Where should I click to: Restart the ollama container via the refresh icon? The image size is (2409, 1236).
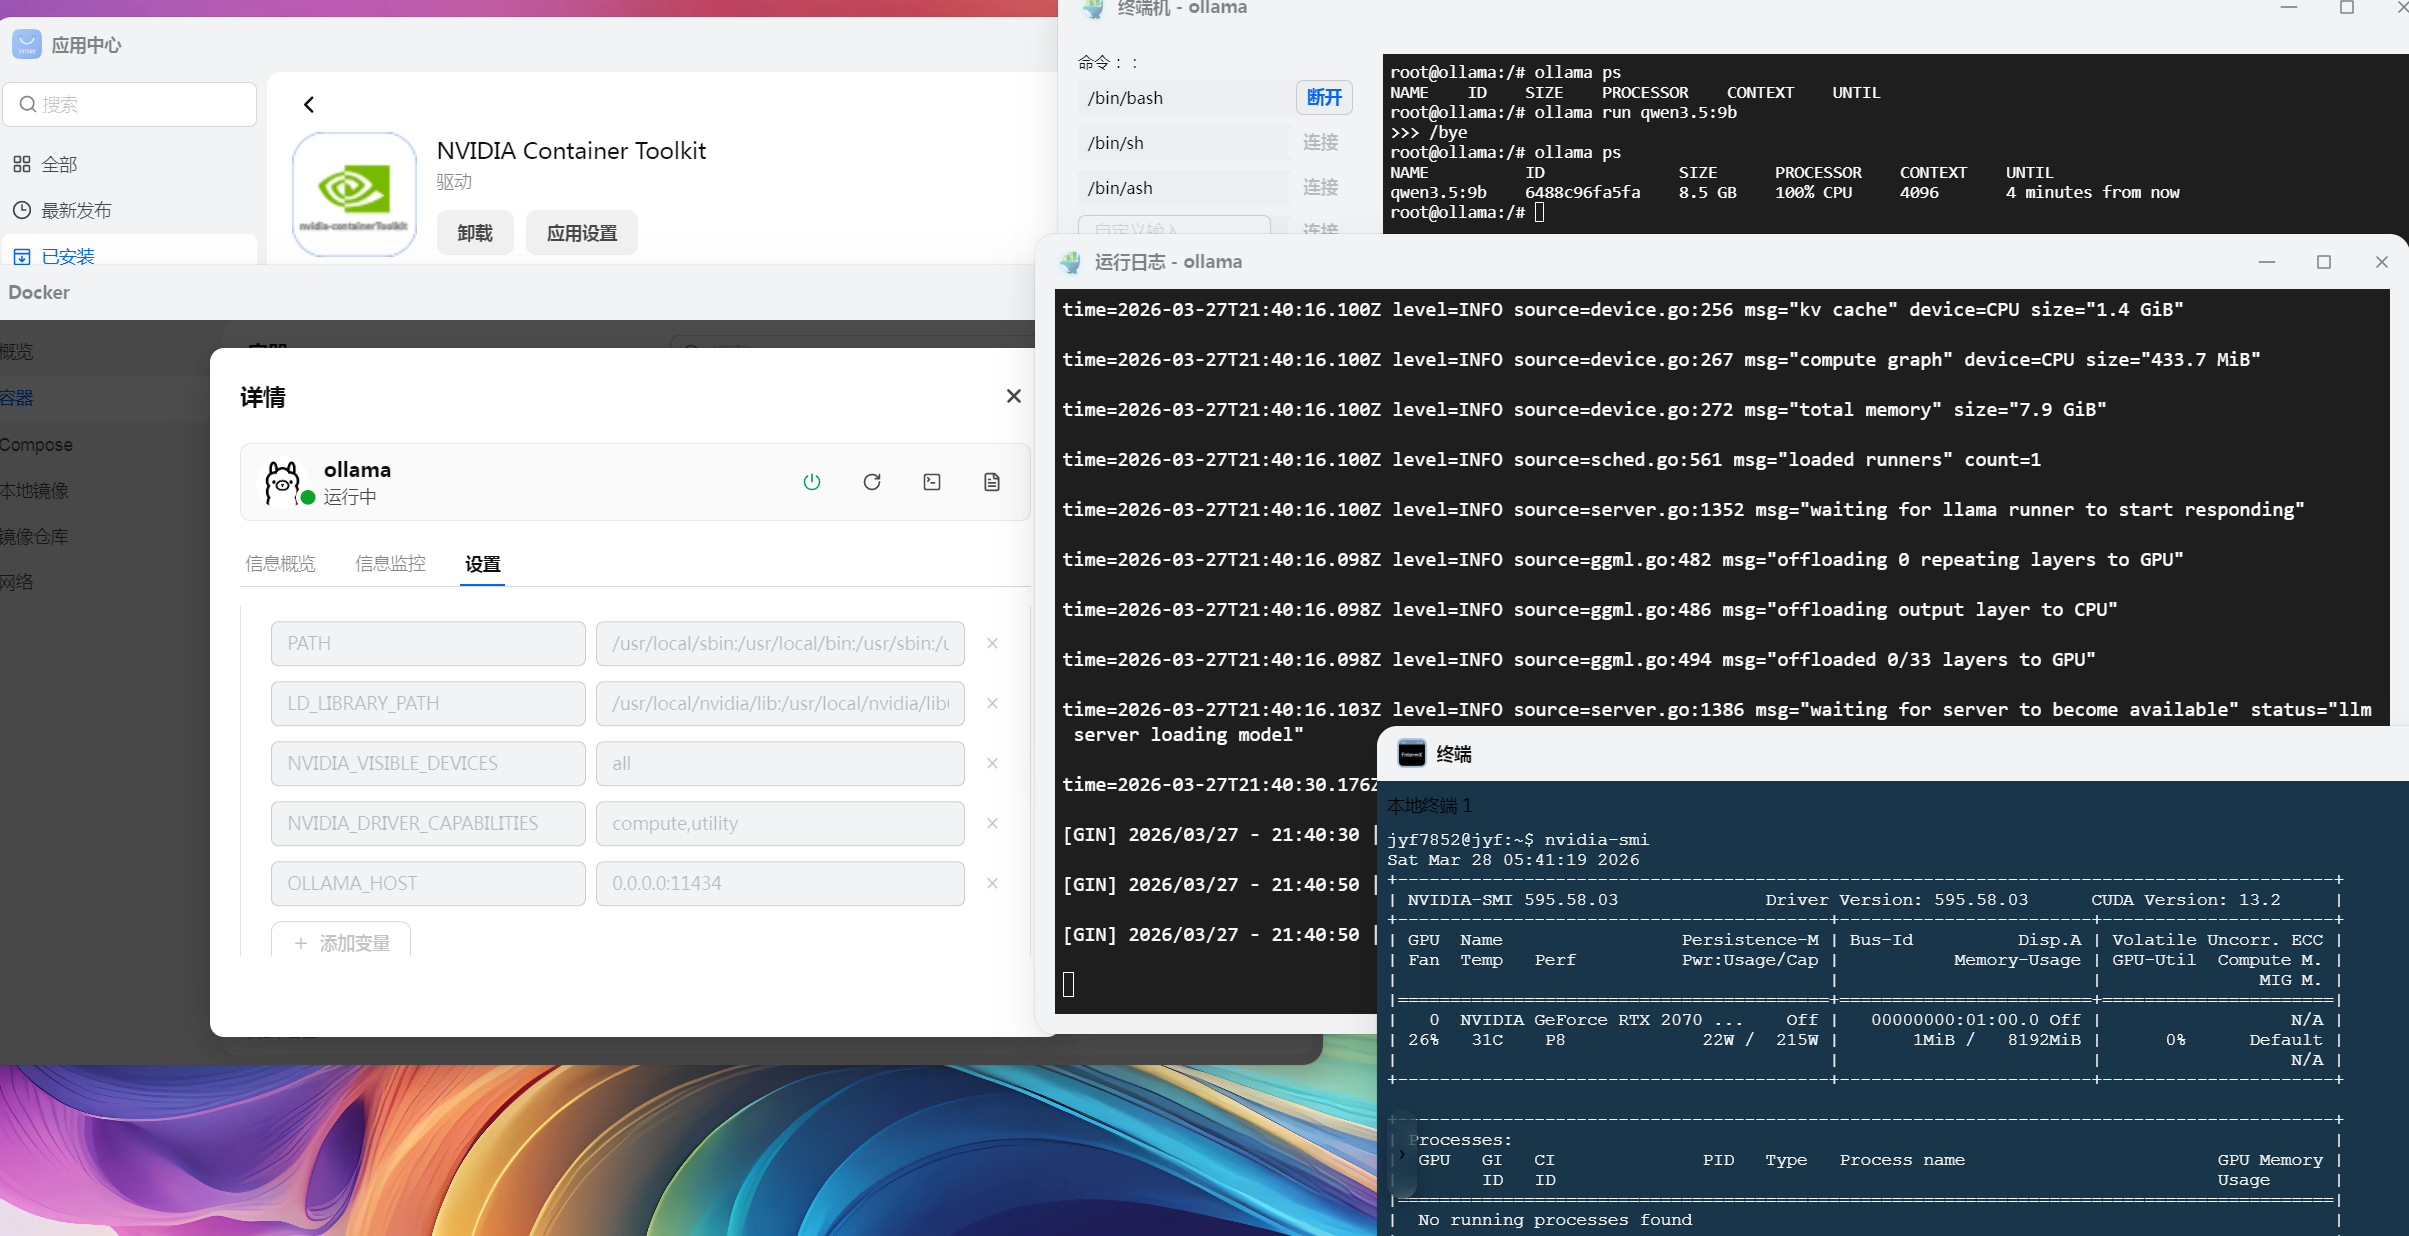point(872,482)
